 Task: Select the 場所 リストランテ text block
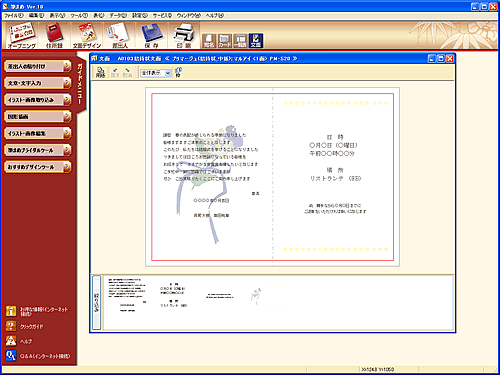pos(335,175)
